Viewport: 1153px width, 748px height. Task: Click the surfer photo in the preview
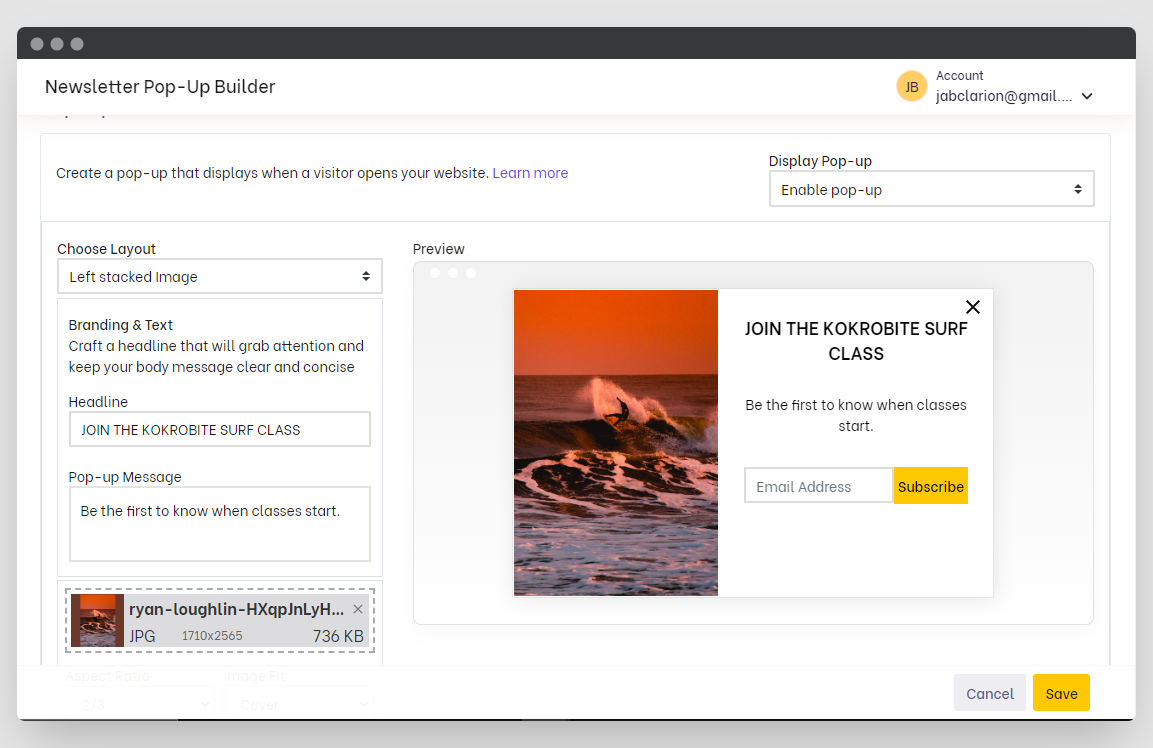tap(615, 443)
